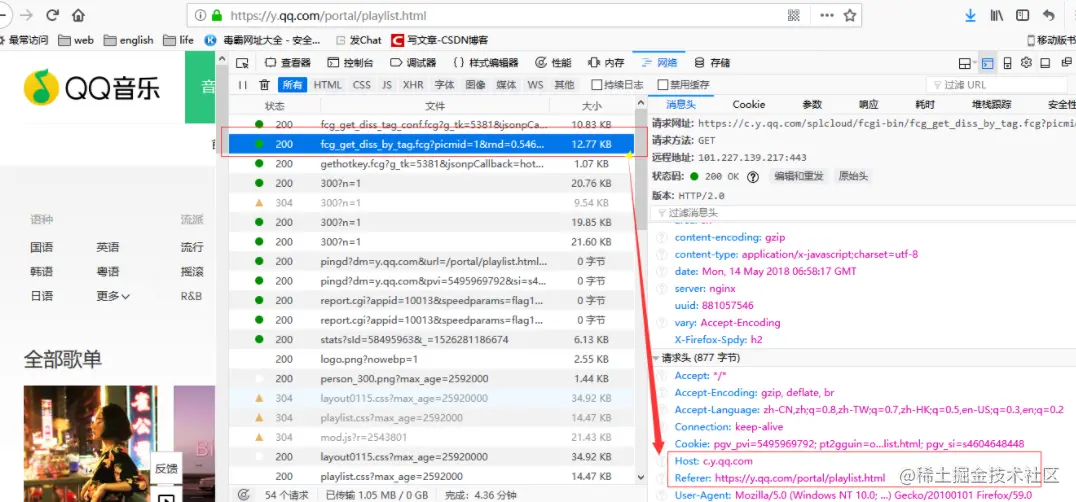Switch to the 参数 details tab

pyautogui.click(x=812, y=104)
